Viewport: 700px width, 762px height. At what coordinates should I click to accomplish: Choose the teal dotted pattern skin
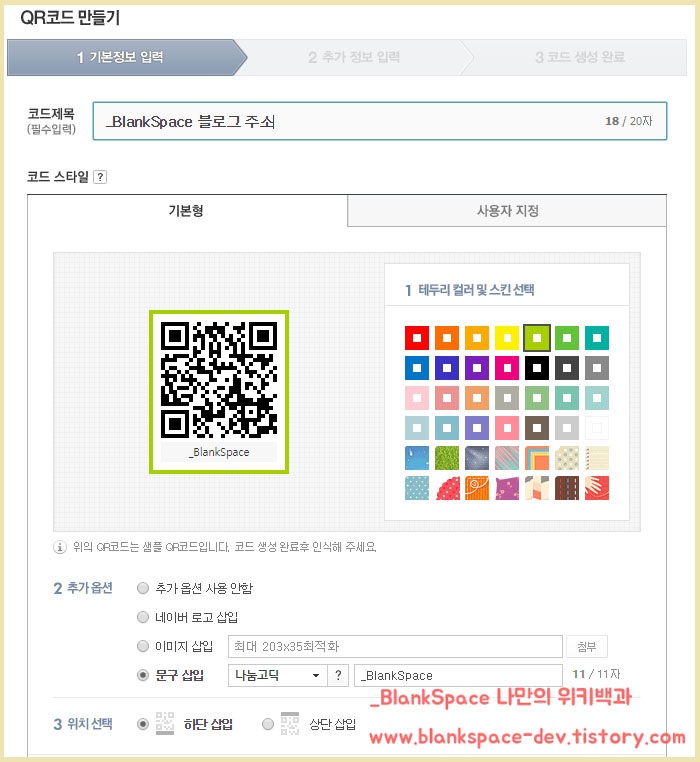[417, 488]
